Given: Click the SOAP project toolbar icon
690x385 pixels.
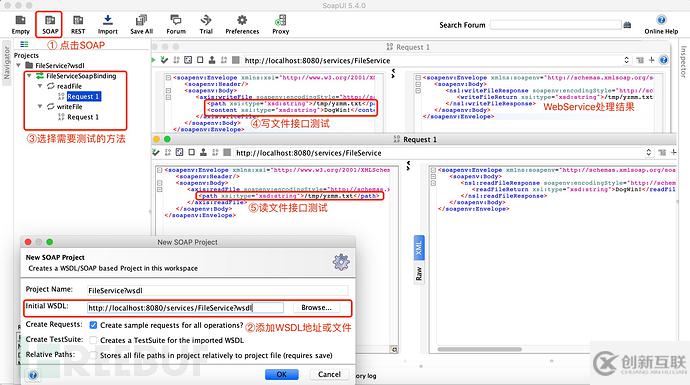Looking at the screenshot, I should click(50, 25).
